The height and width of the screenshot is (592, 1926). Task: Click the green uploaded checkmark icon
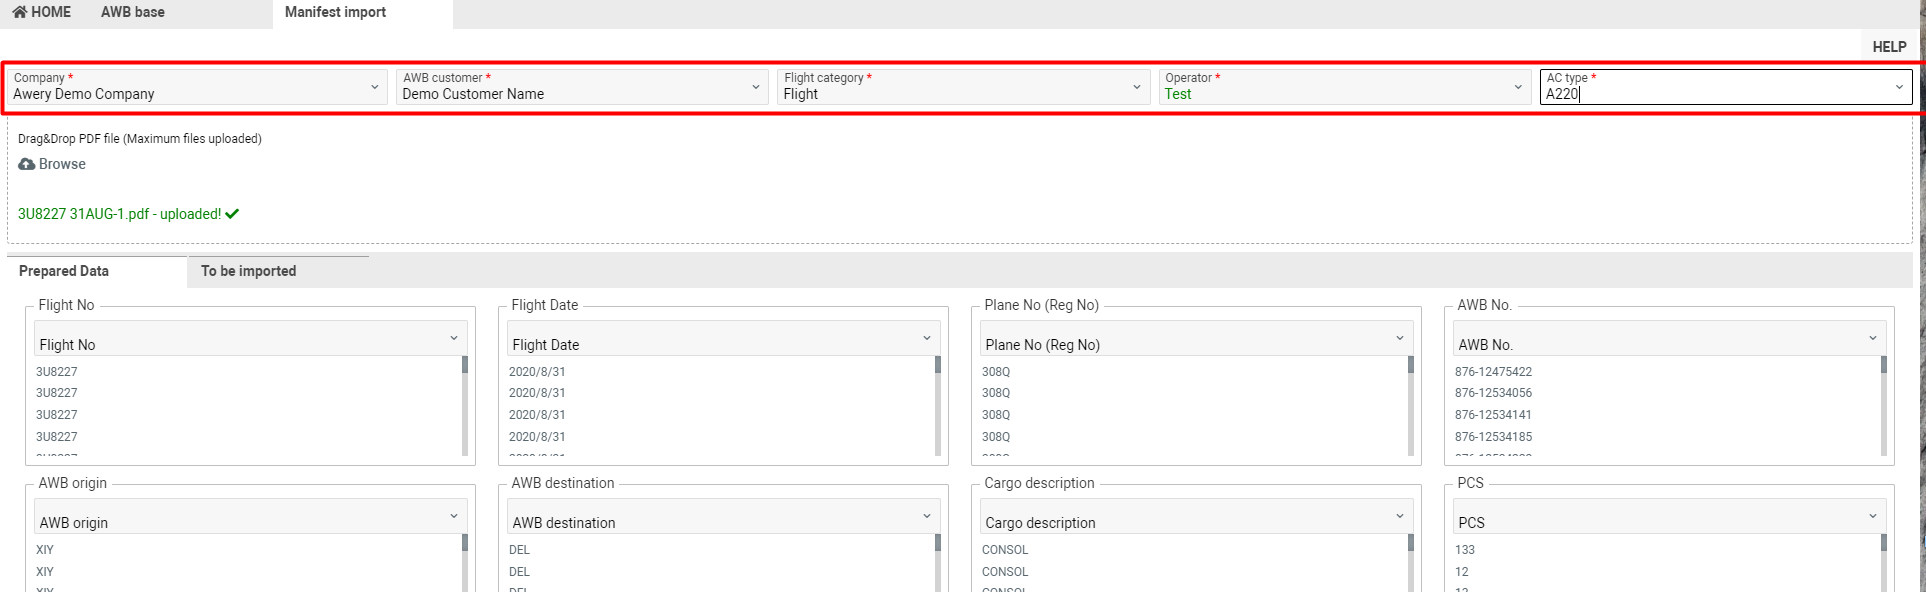point(232,214)
